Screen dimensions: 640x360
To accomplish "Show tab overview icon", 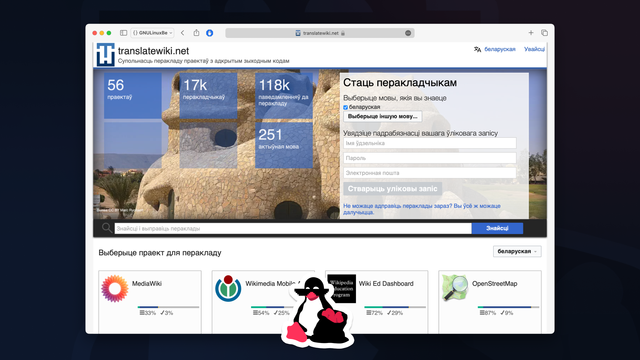I will click(544, 33).
